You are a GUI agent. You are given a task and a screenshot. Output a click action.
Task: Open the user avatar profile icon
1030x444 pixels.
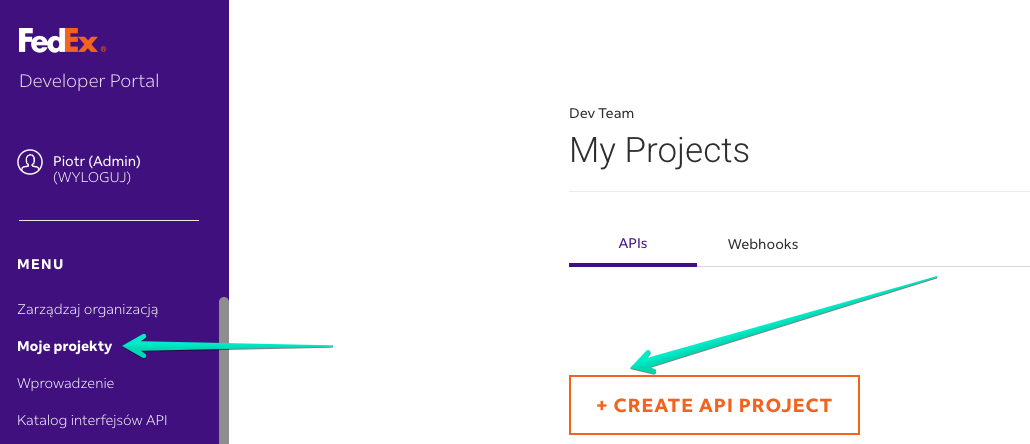click(x=30, y=163)
